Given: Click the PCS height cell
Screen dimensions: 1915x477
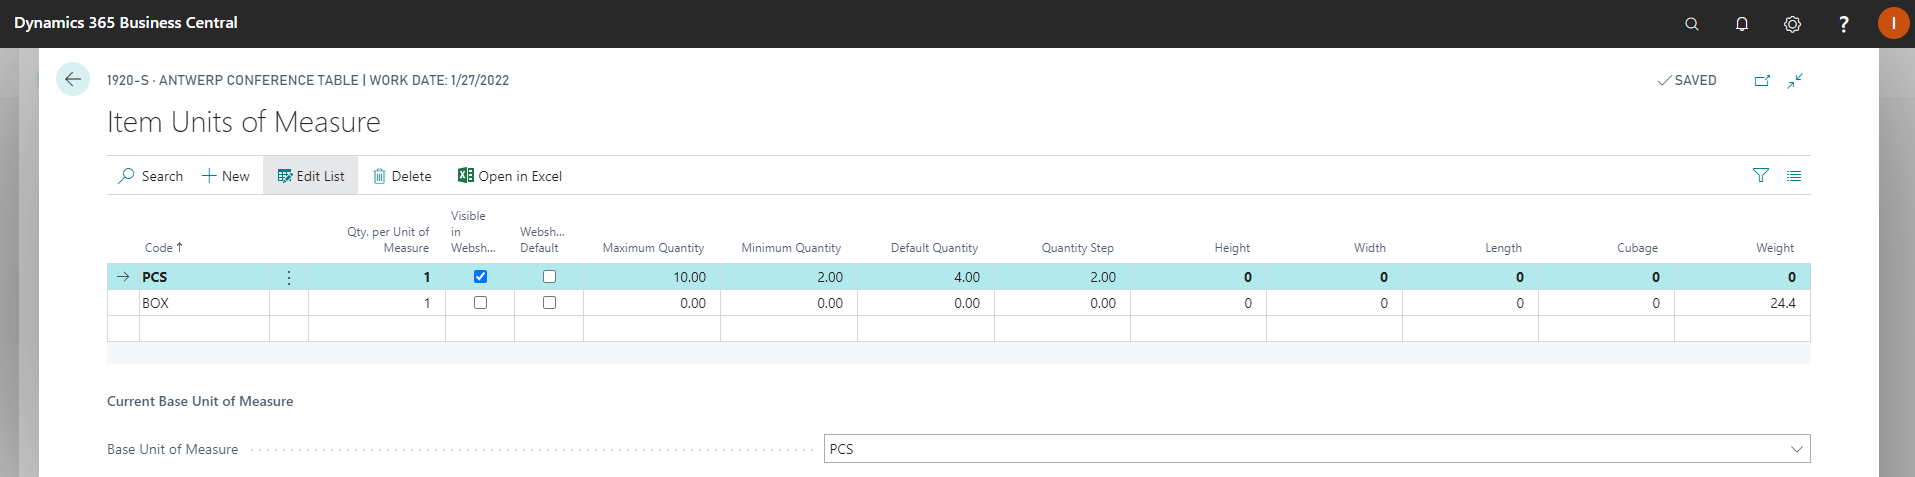Looking at the screenshot, I should pyautogui.click(x=1198, y=277).
